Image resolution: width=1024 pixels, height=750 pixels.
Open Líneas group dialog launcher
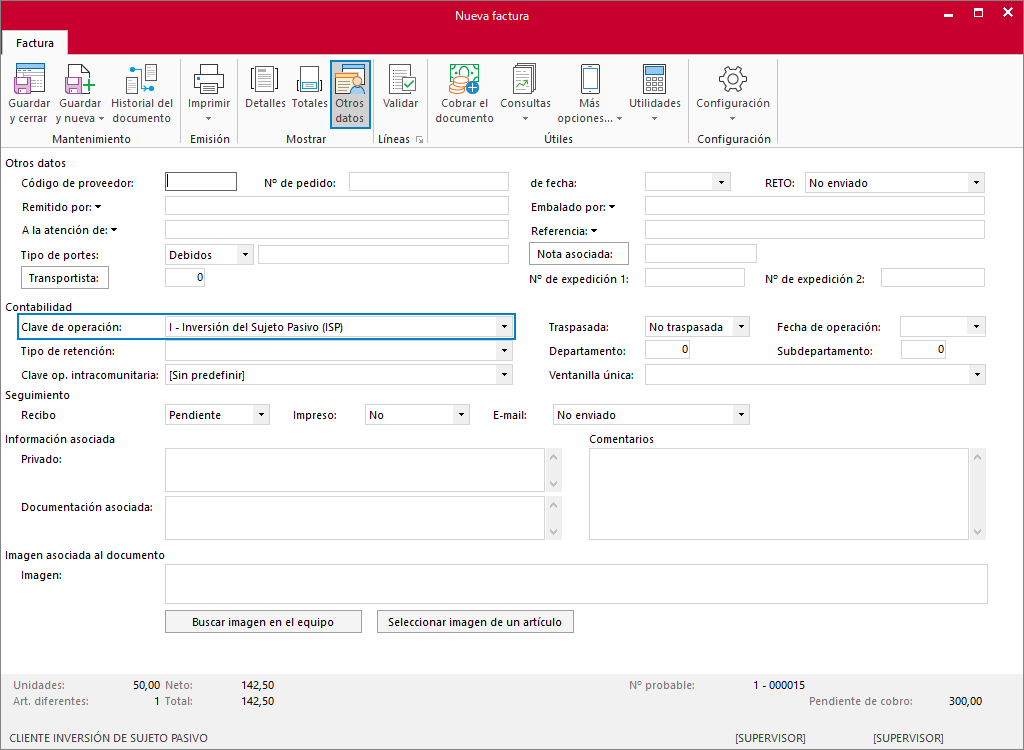pos(419,139)
